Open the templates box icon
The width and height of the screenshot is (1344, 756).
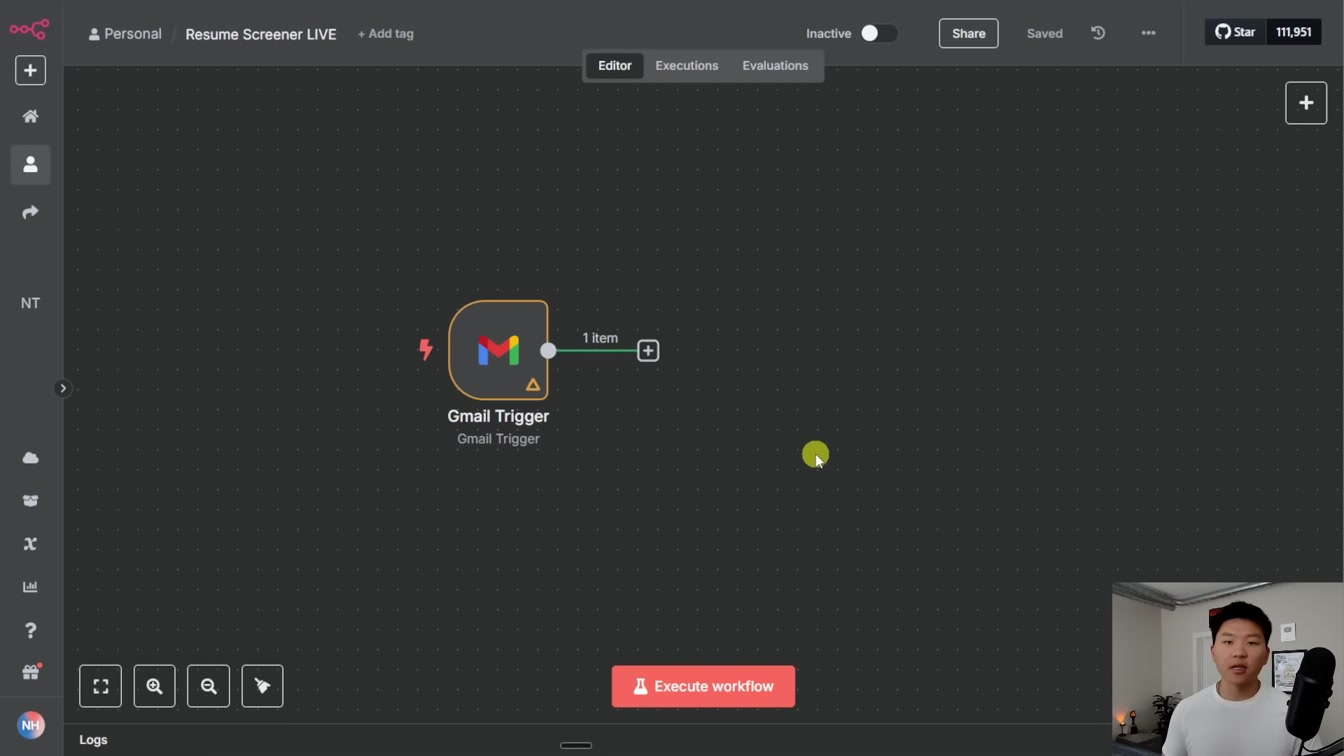pos(30,501)
